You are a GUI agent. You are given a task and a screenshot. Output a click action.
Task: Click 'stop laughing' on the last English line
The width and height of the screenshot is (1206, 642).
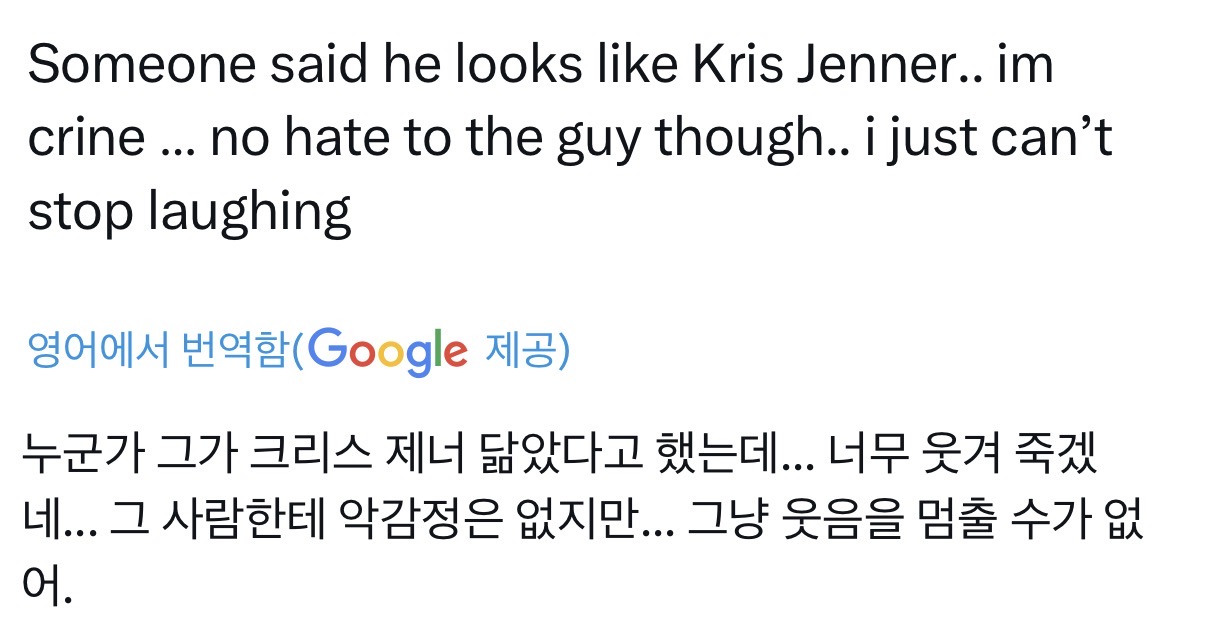(x=190, y=211)
